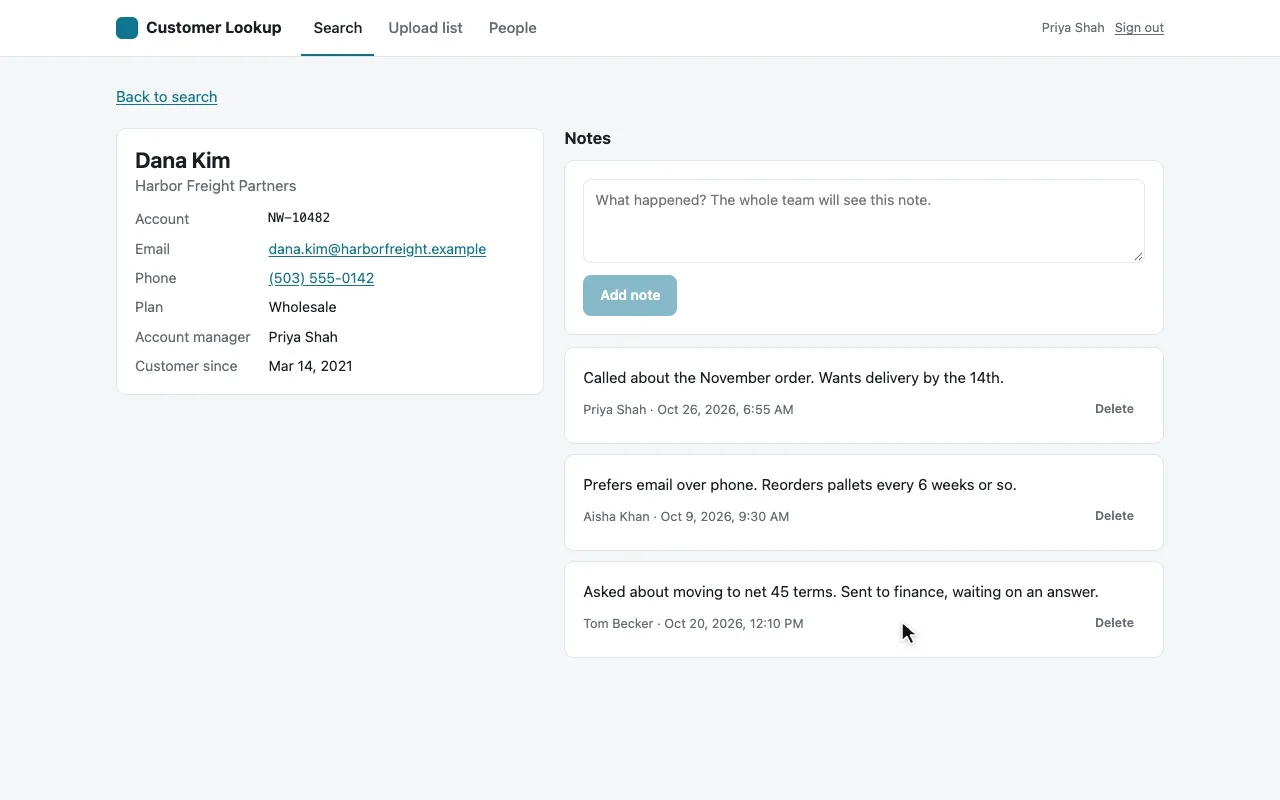Click the customer name Dana Kim heading

(x=183, y=160)
